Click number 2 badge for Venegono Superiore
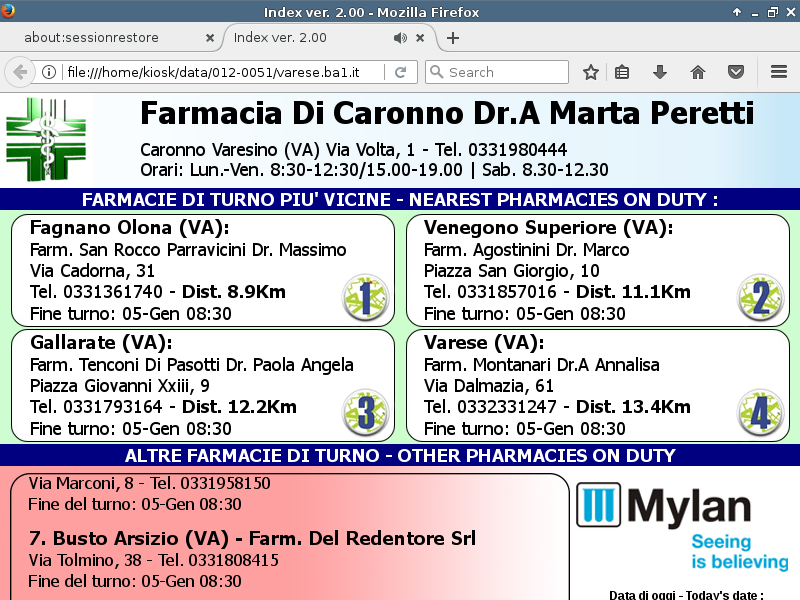 pos(760,298)
